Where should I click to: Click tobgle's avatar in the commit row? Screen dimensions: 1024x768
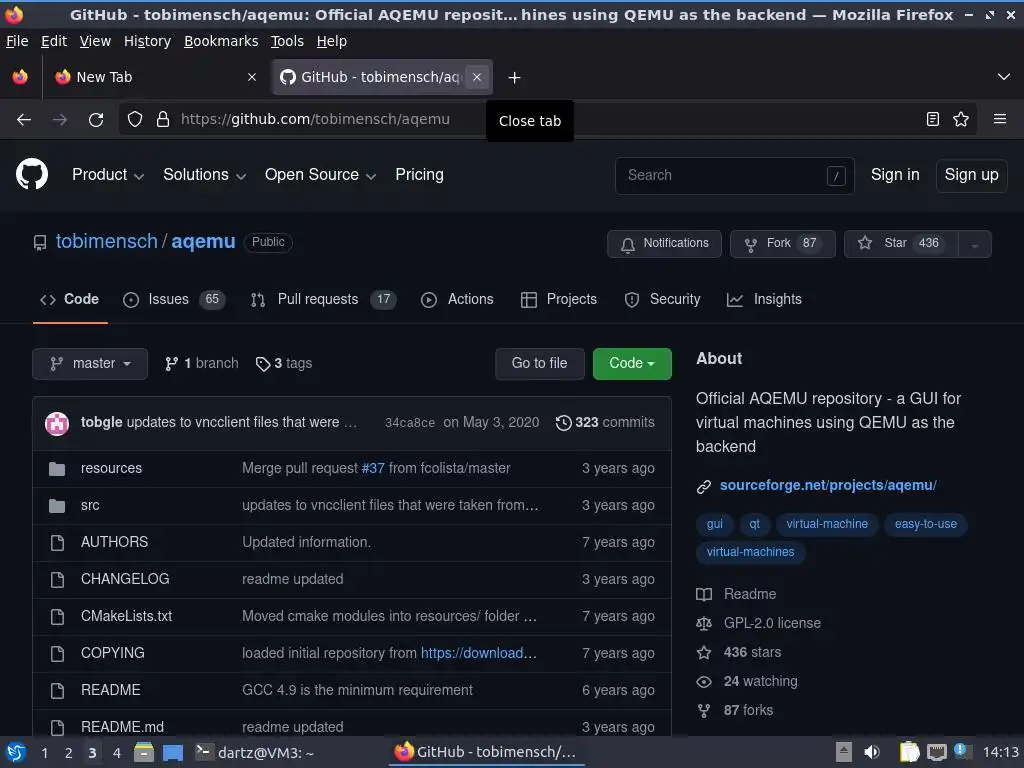click(x=57, y=423)
